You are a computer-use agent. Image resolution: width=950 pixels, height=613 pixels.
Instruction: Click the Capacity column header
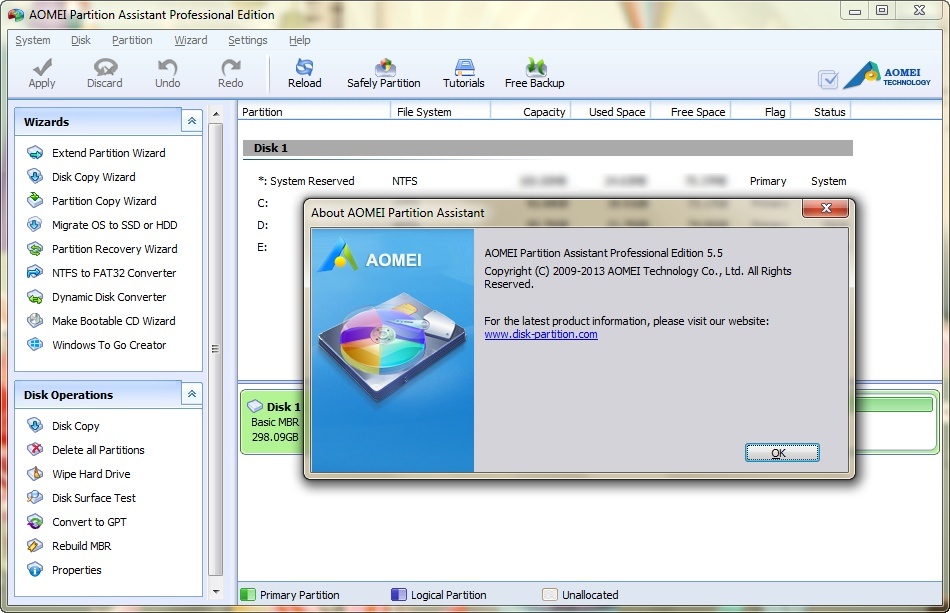tap(531, 111)
